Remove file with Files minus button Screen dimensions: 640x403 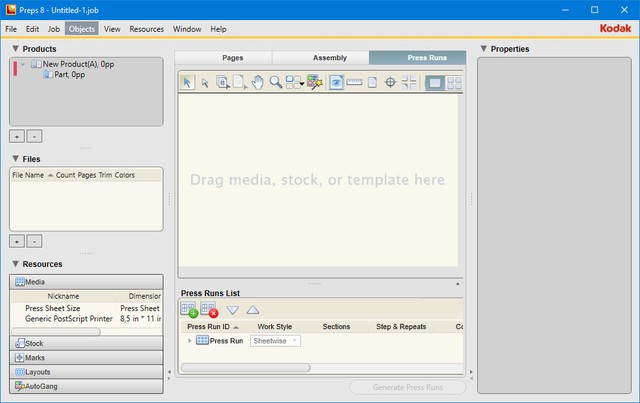pos(34,241)
